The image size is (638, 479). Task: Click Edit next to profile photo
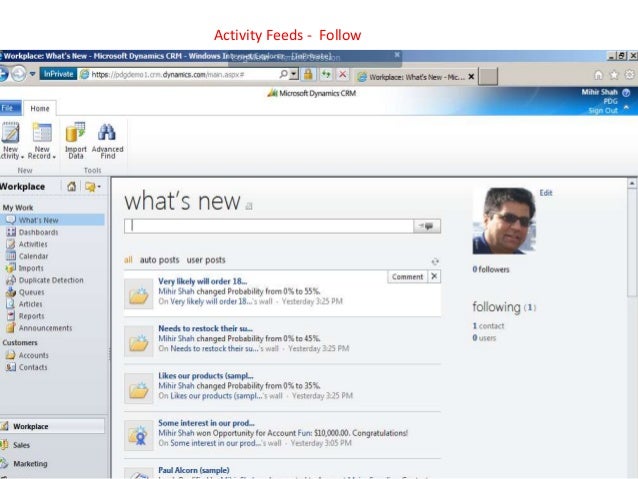[546, 193]
